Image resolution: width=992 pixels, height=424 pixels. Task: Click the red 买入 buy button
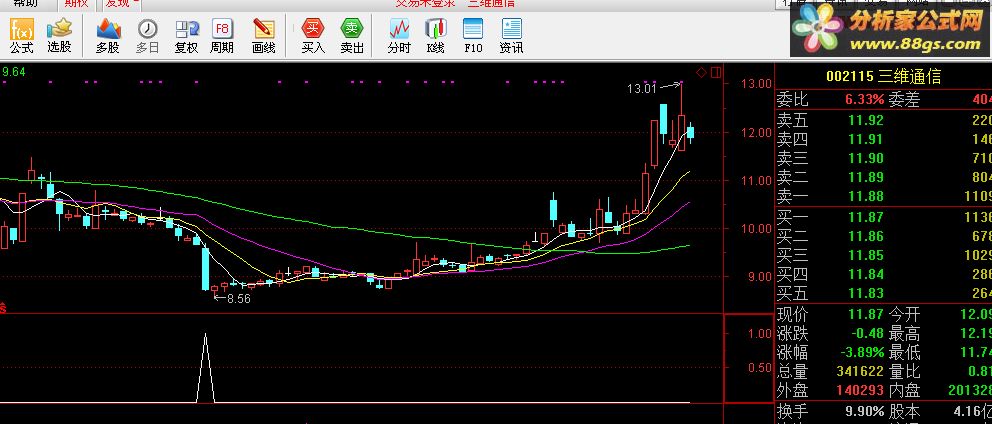(x=313, y=36)
